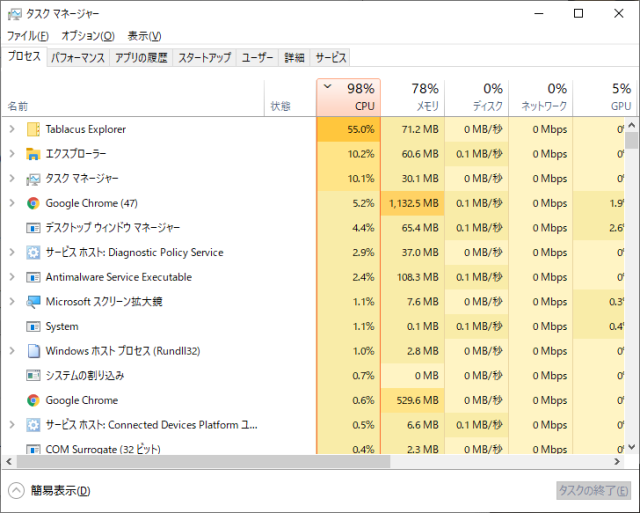Sort by the ディスク column header
640x513 pixels.
coord(477,97)
